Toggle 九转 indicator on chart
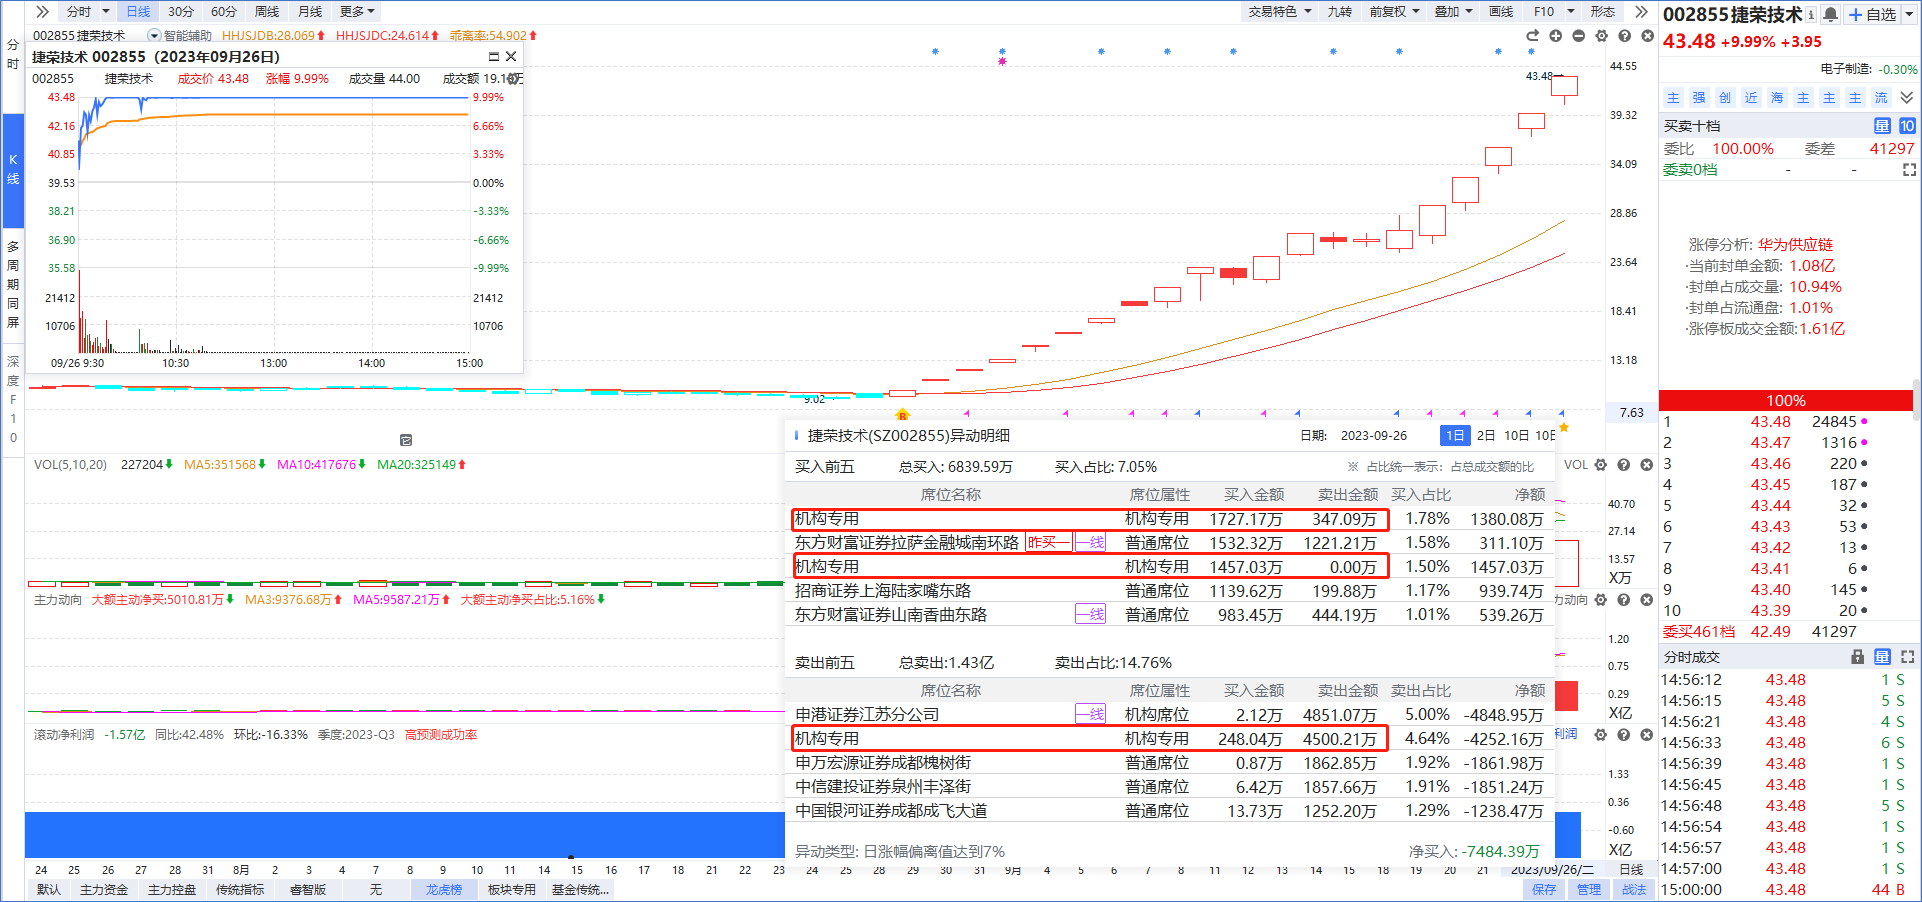Image resolution: width=1922 pixels, height=902 pixels. (x=1339, y=12)
